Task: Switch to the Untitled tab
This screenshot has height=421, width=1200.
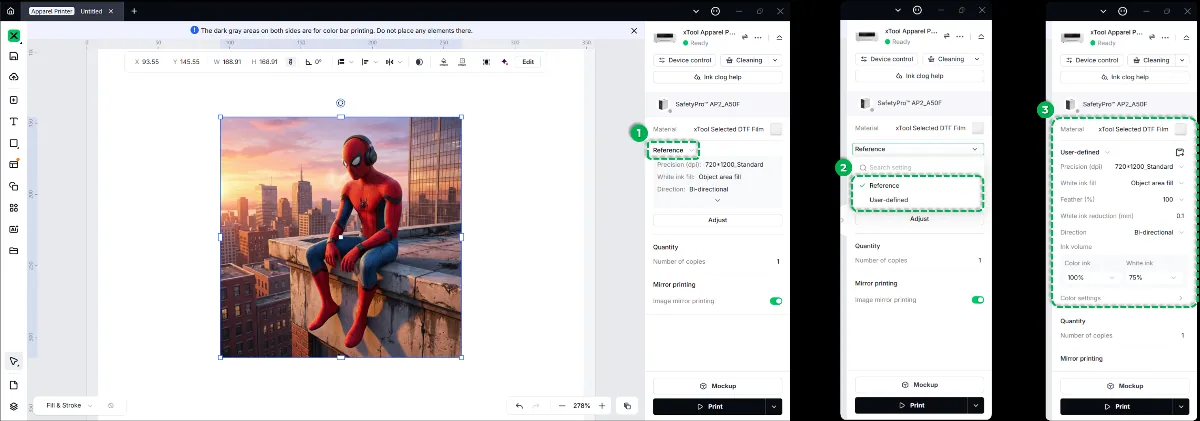Action: (91, 11)
